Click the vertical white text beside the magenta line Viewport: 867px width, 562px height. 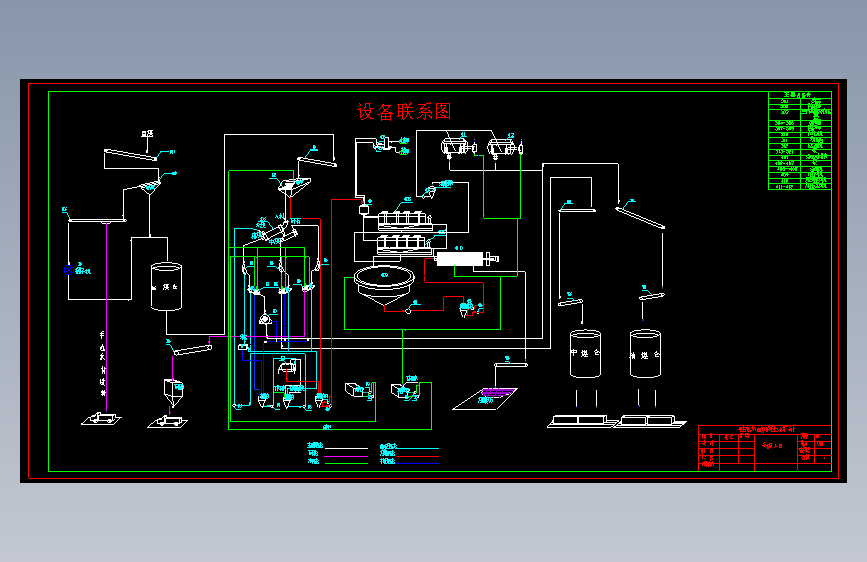102,364
